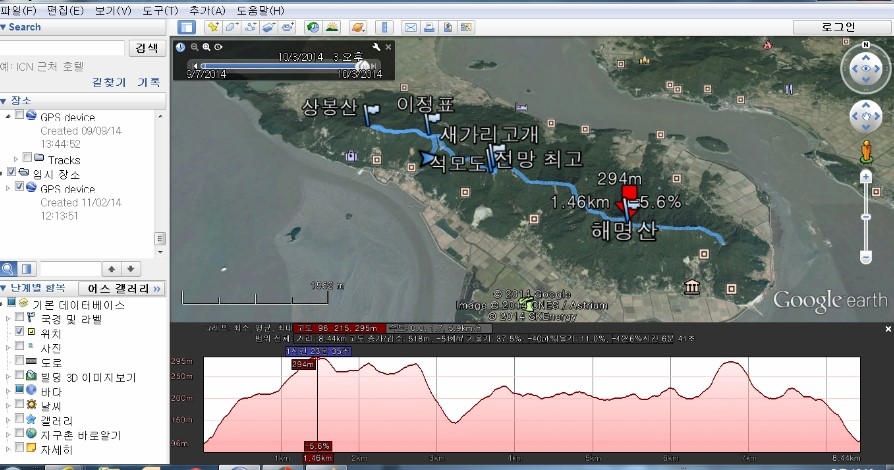The width and height of the screenshot is (894, 470).
Task: Open the record a tour tool
Action: pos(288,27)
